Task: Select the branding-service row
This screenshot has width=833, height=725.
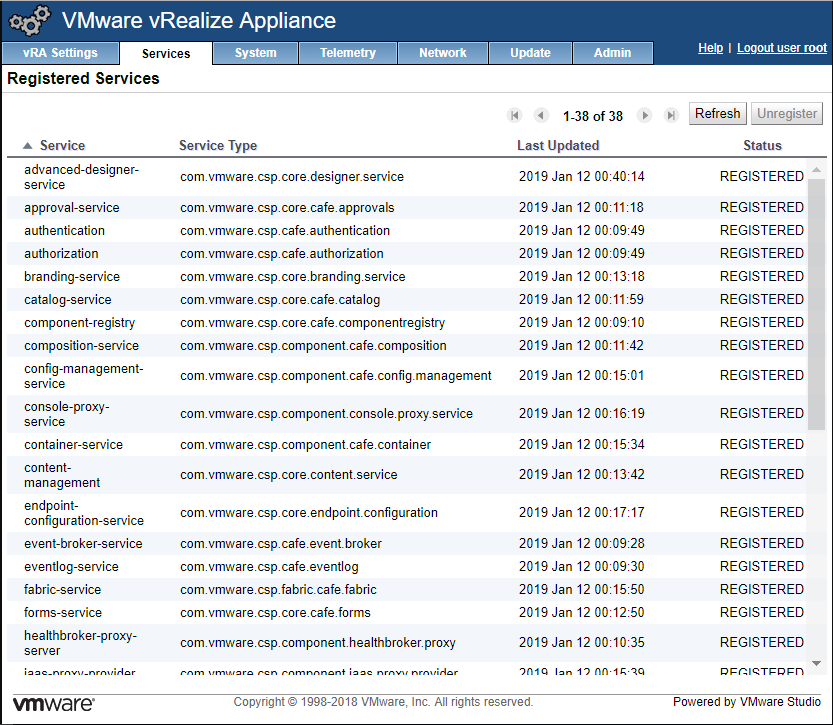Action: [406, 277]
